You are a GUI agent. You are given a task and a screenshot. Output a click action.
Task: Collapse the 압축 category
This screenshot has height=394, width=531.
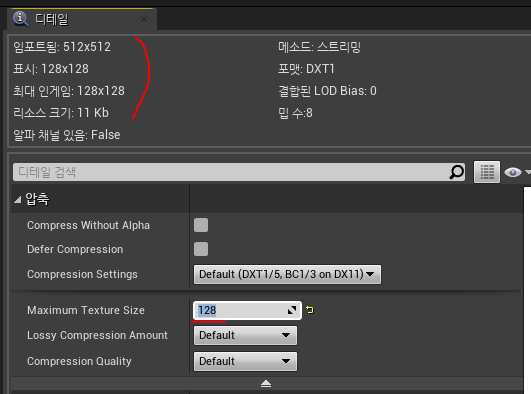(x=18, y=200)
